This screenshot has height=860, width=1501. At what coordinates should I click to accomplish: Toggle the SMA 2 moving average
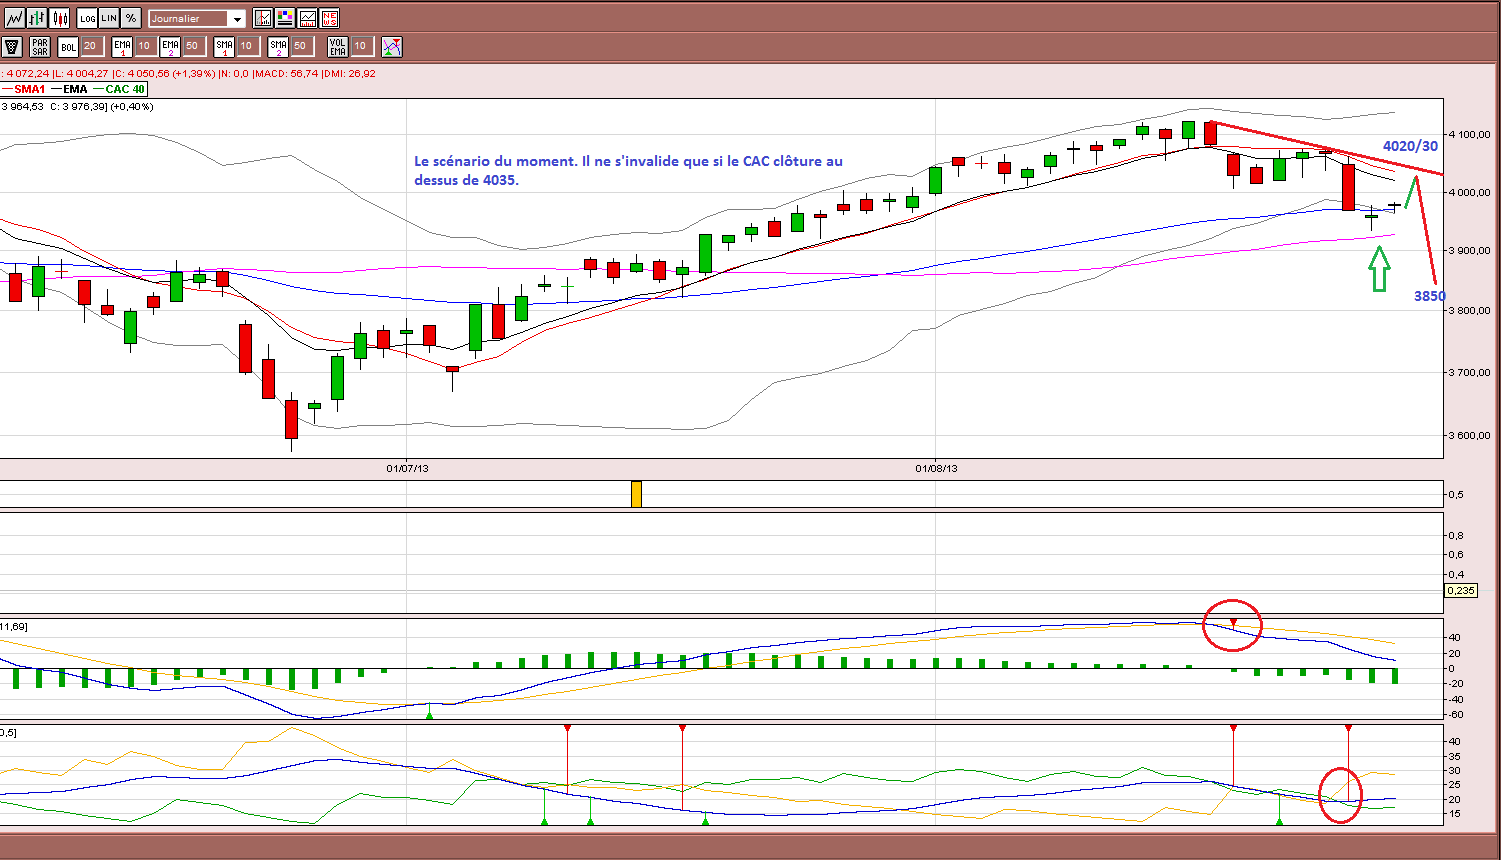click(278, 46)
